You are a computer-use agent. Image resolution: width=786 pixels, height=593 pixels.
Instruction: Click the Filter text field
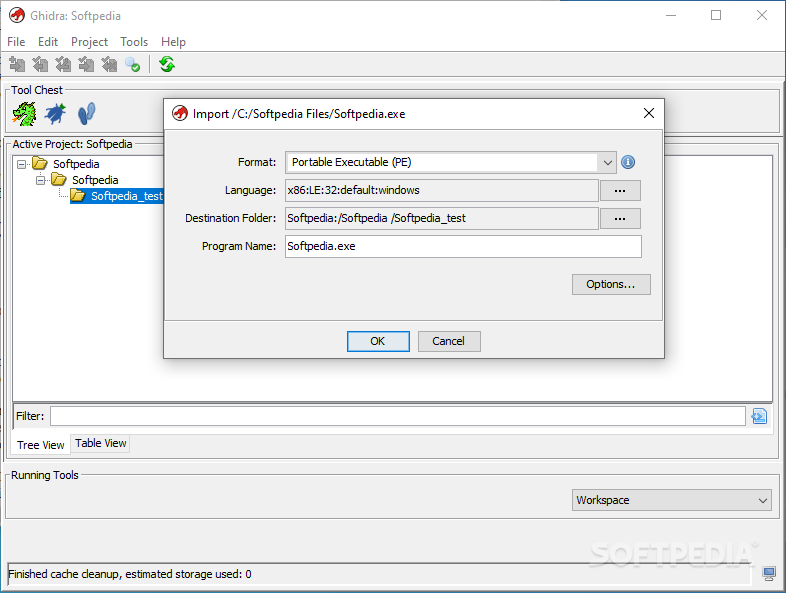398,416
